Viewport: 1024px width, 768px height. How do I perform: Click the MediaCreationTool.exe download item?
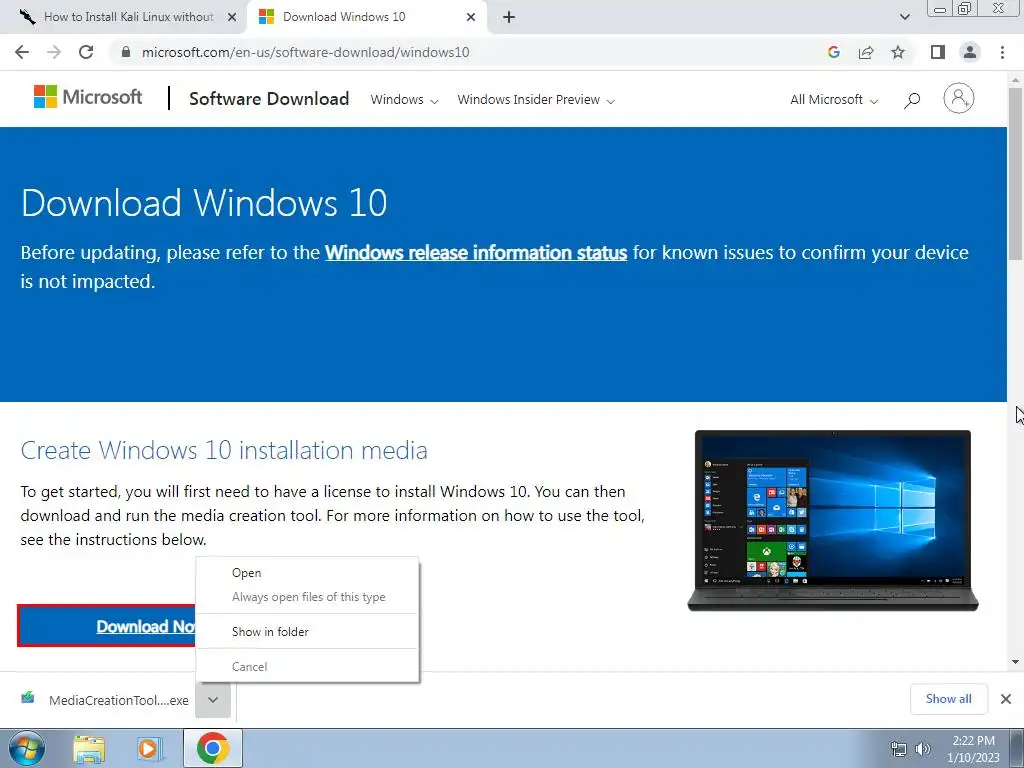(104, 700)
